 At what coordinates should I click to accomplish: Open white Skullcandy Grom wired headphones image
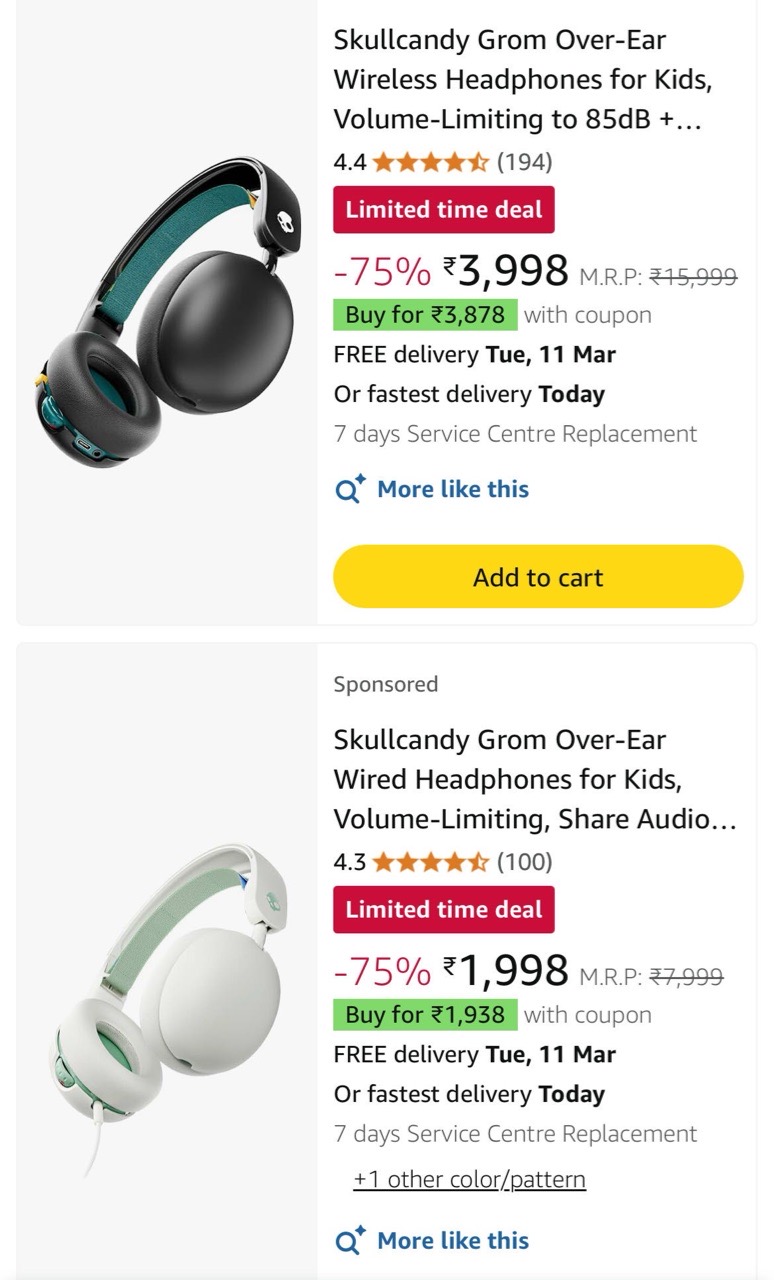[x=167, y=1010]
